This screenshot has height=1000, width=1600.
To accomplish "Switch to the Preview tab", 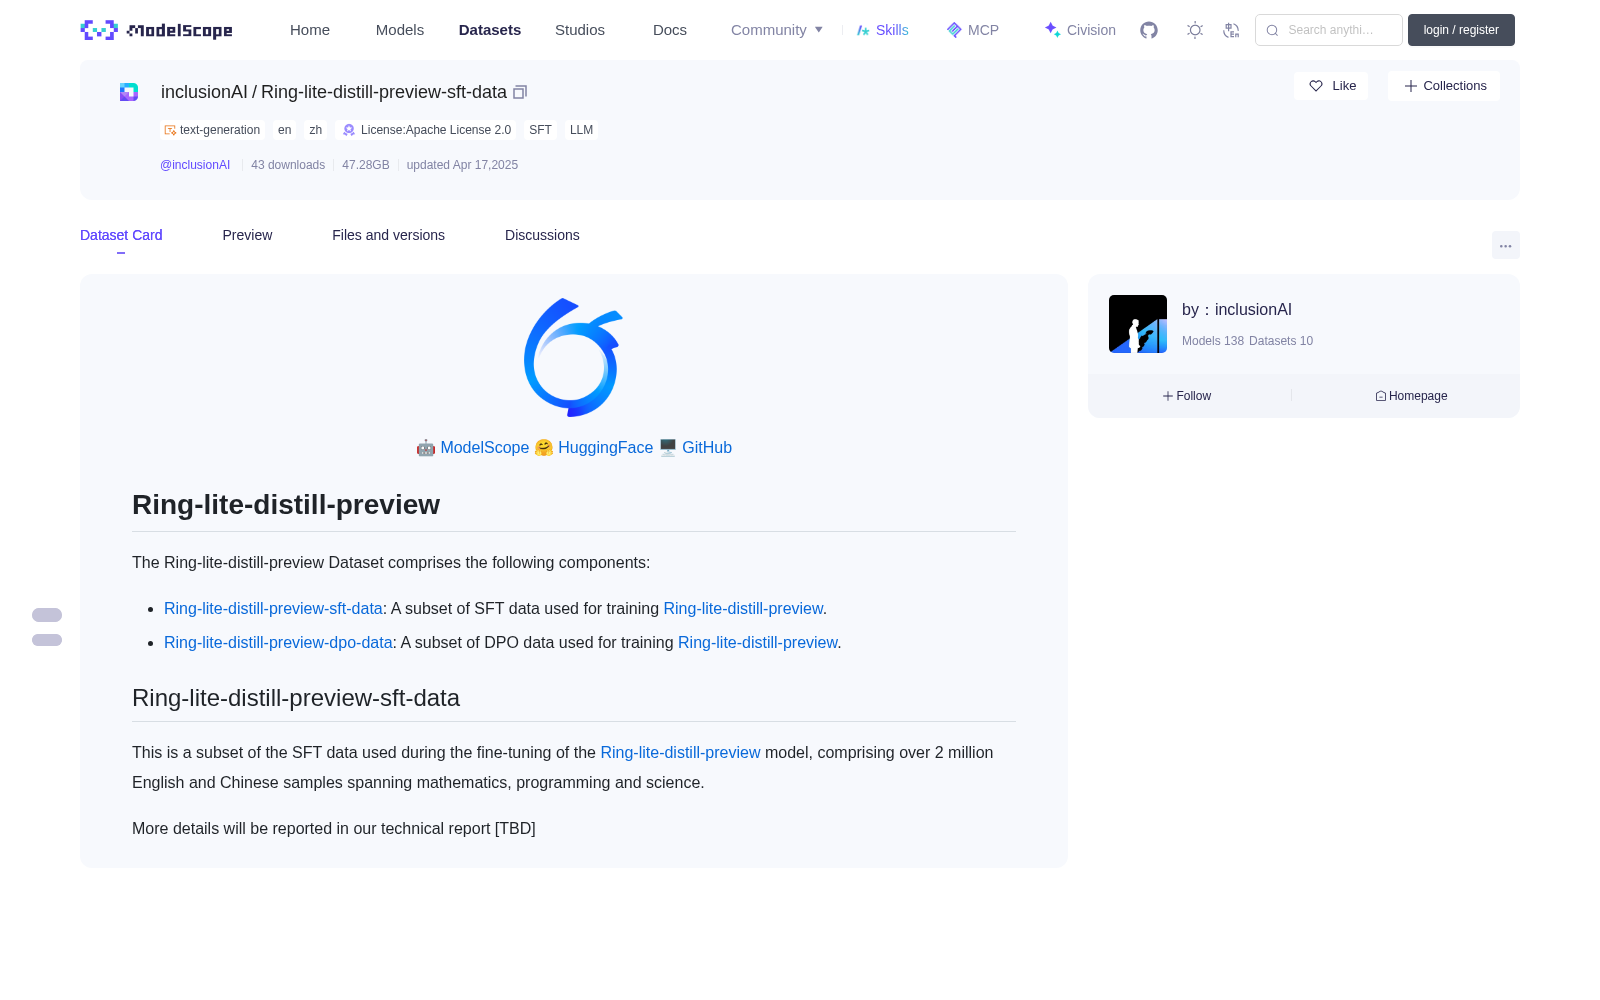I will tap(247, 235).
